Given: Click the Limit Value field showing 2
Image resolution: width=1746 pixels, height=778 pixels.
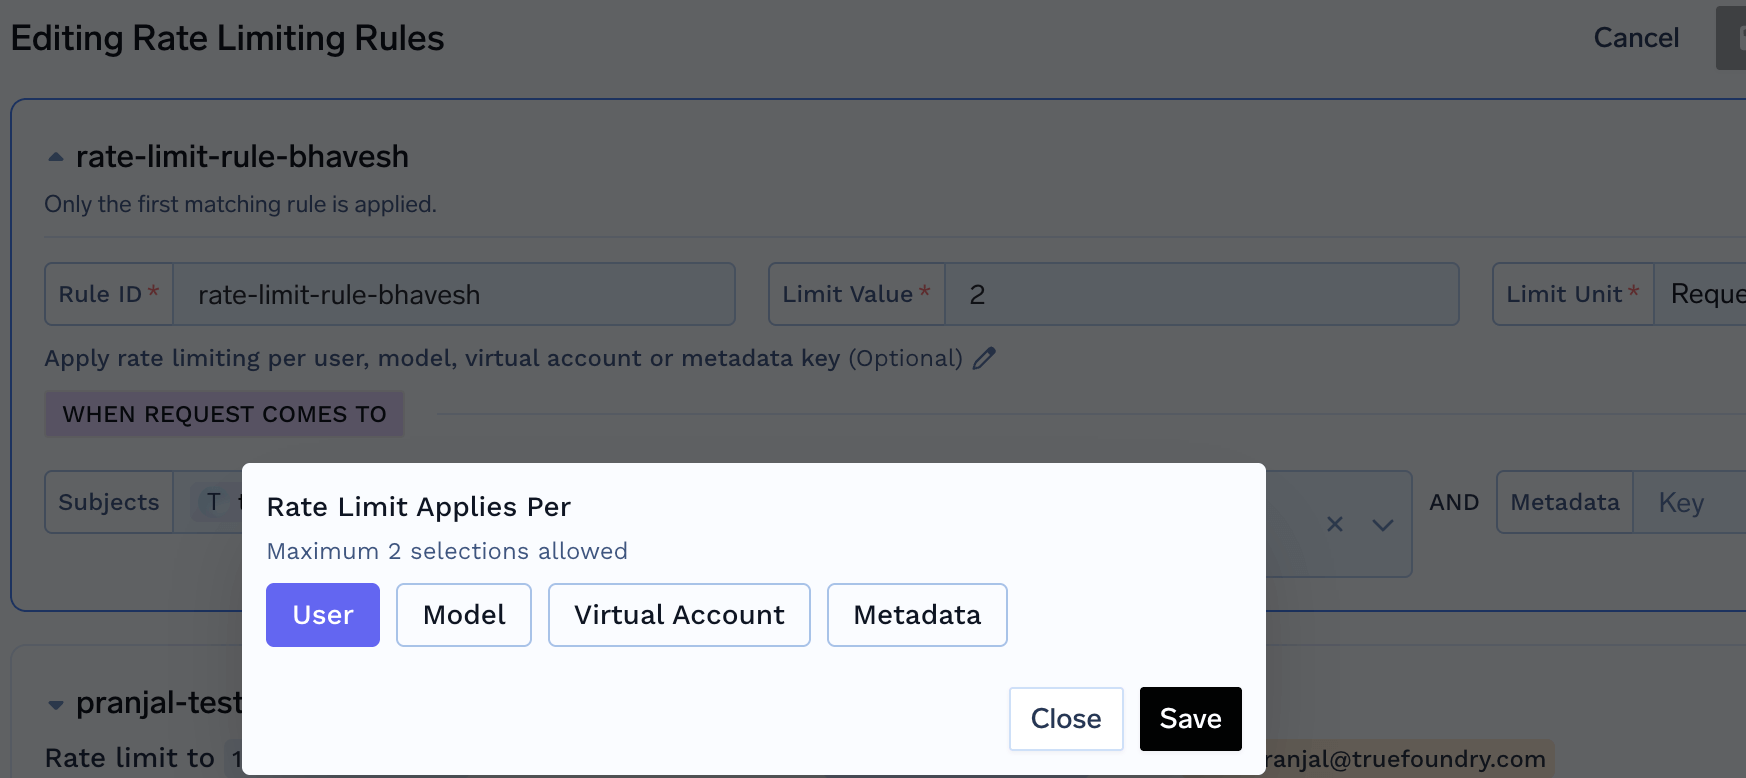Looking at the screenshot, I should tap(1200, 294).
